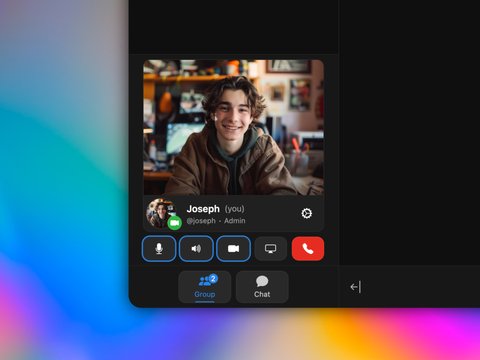Open the Chat tab
This screenshot has width=480, height=360.
coord(262,287)
